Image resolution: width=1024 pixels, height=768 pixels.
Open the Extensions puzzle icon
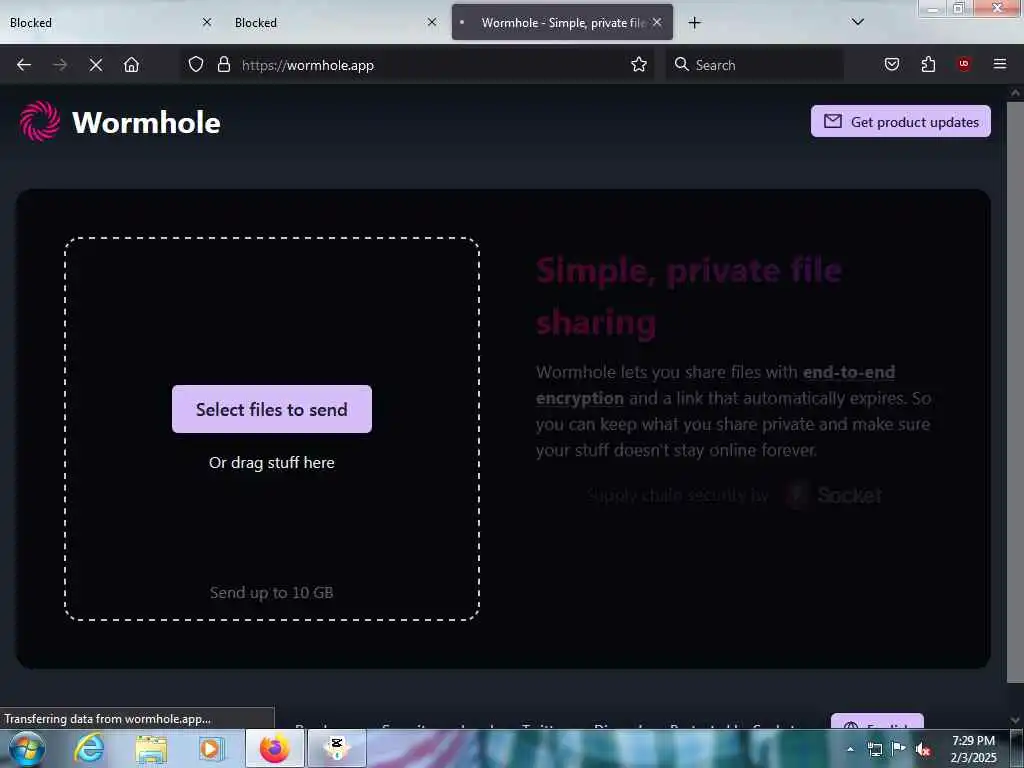(x=928, y=65)
